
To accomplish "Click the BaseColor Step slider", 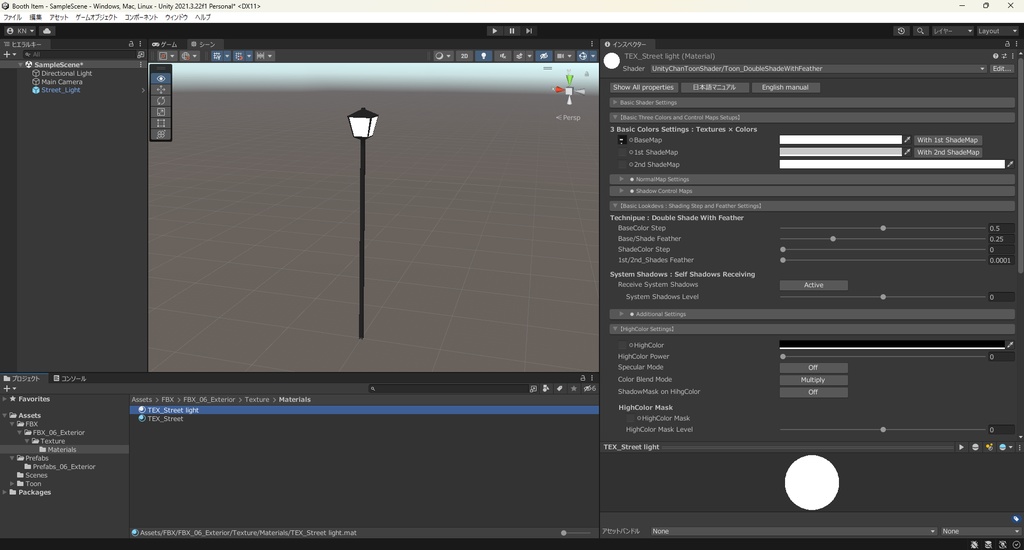I will (883, 229).
